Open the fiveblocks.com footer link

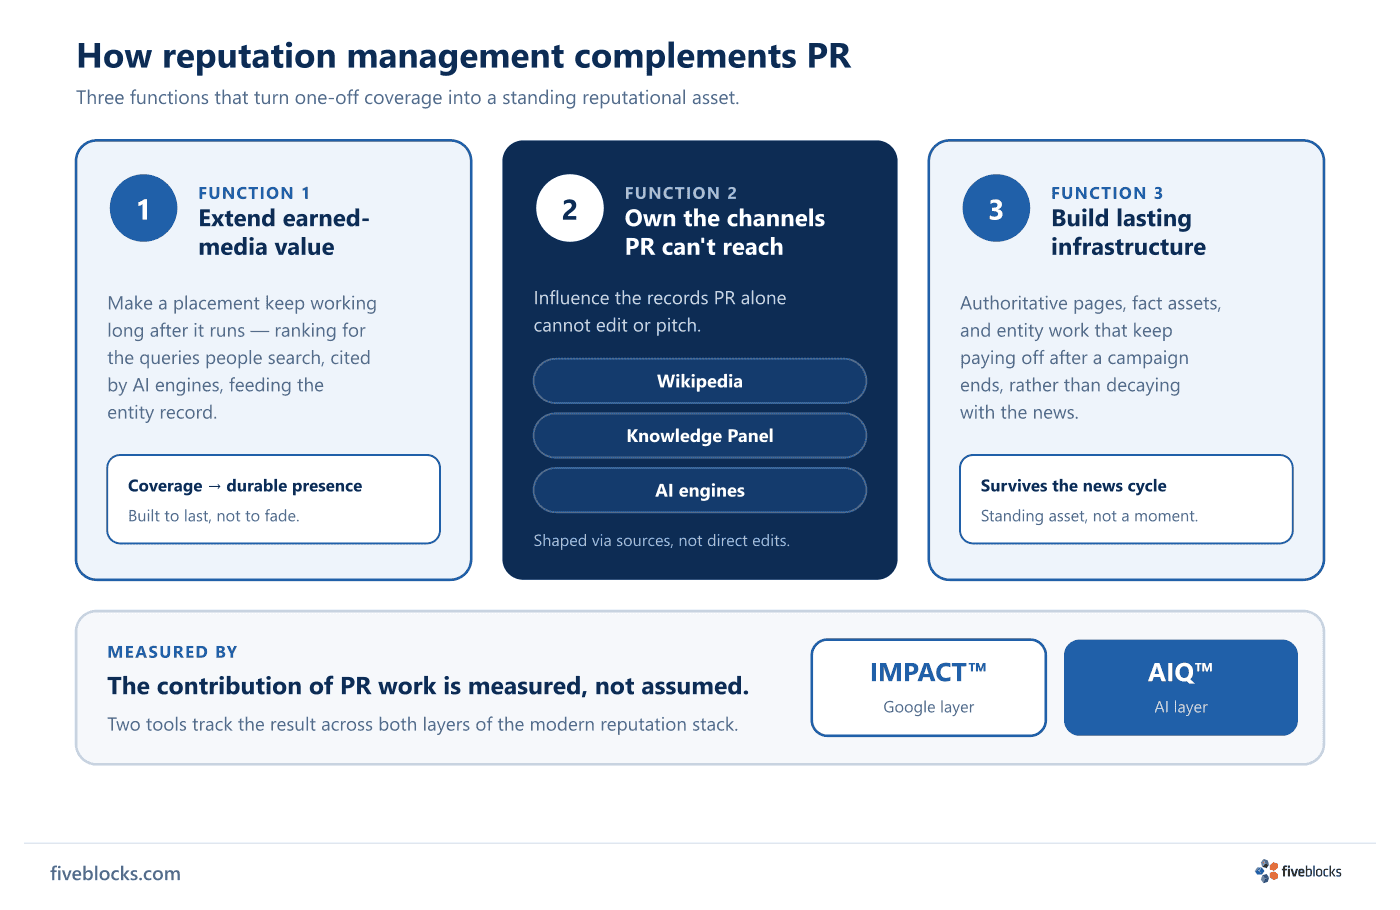[115, 873]
